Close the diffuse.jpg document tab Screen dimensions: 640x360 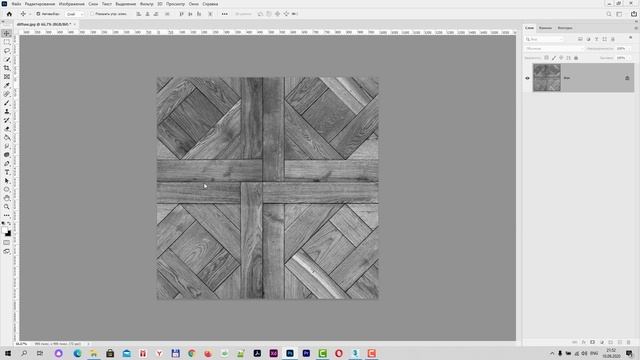75,24
